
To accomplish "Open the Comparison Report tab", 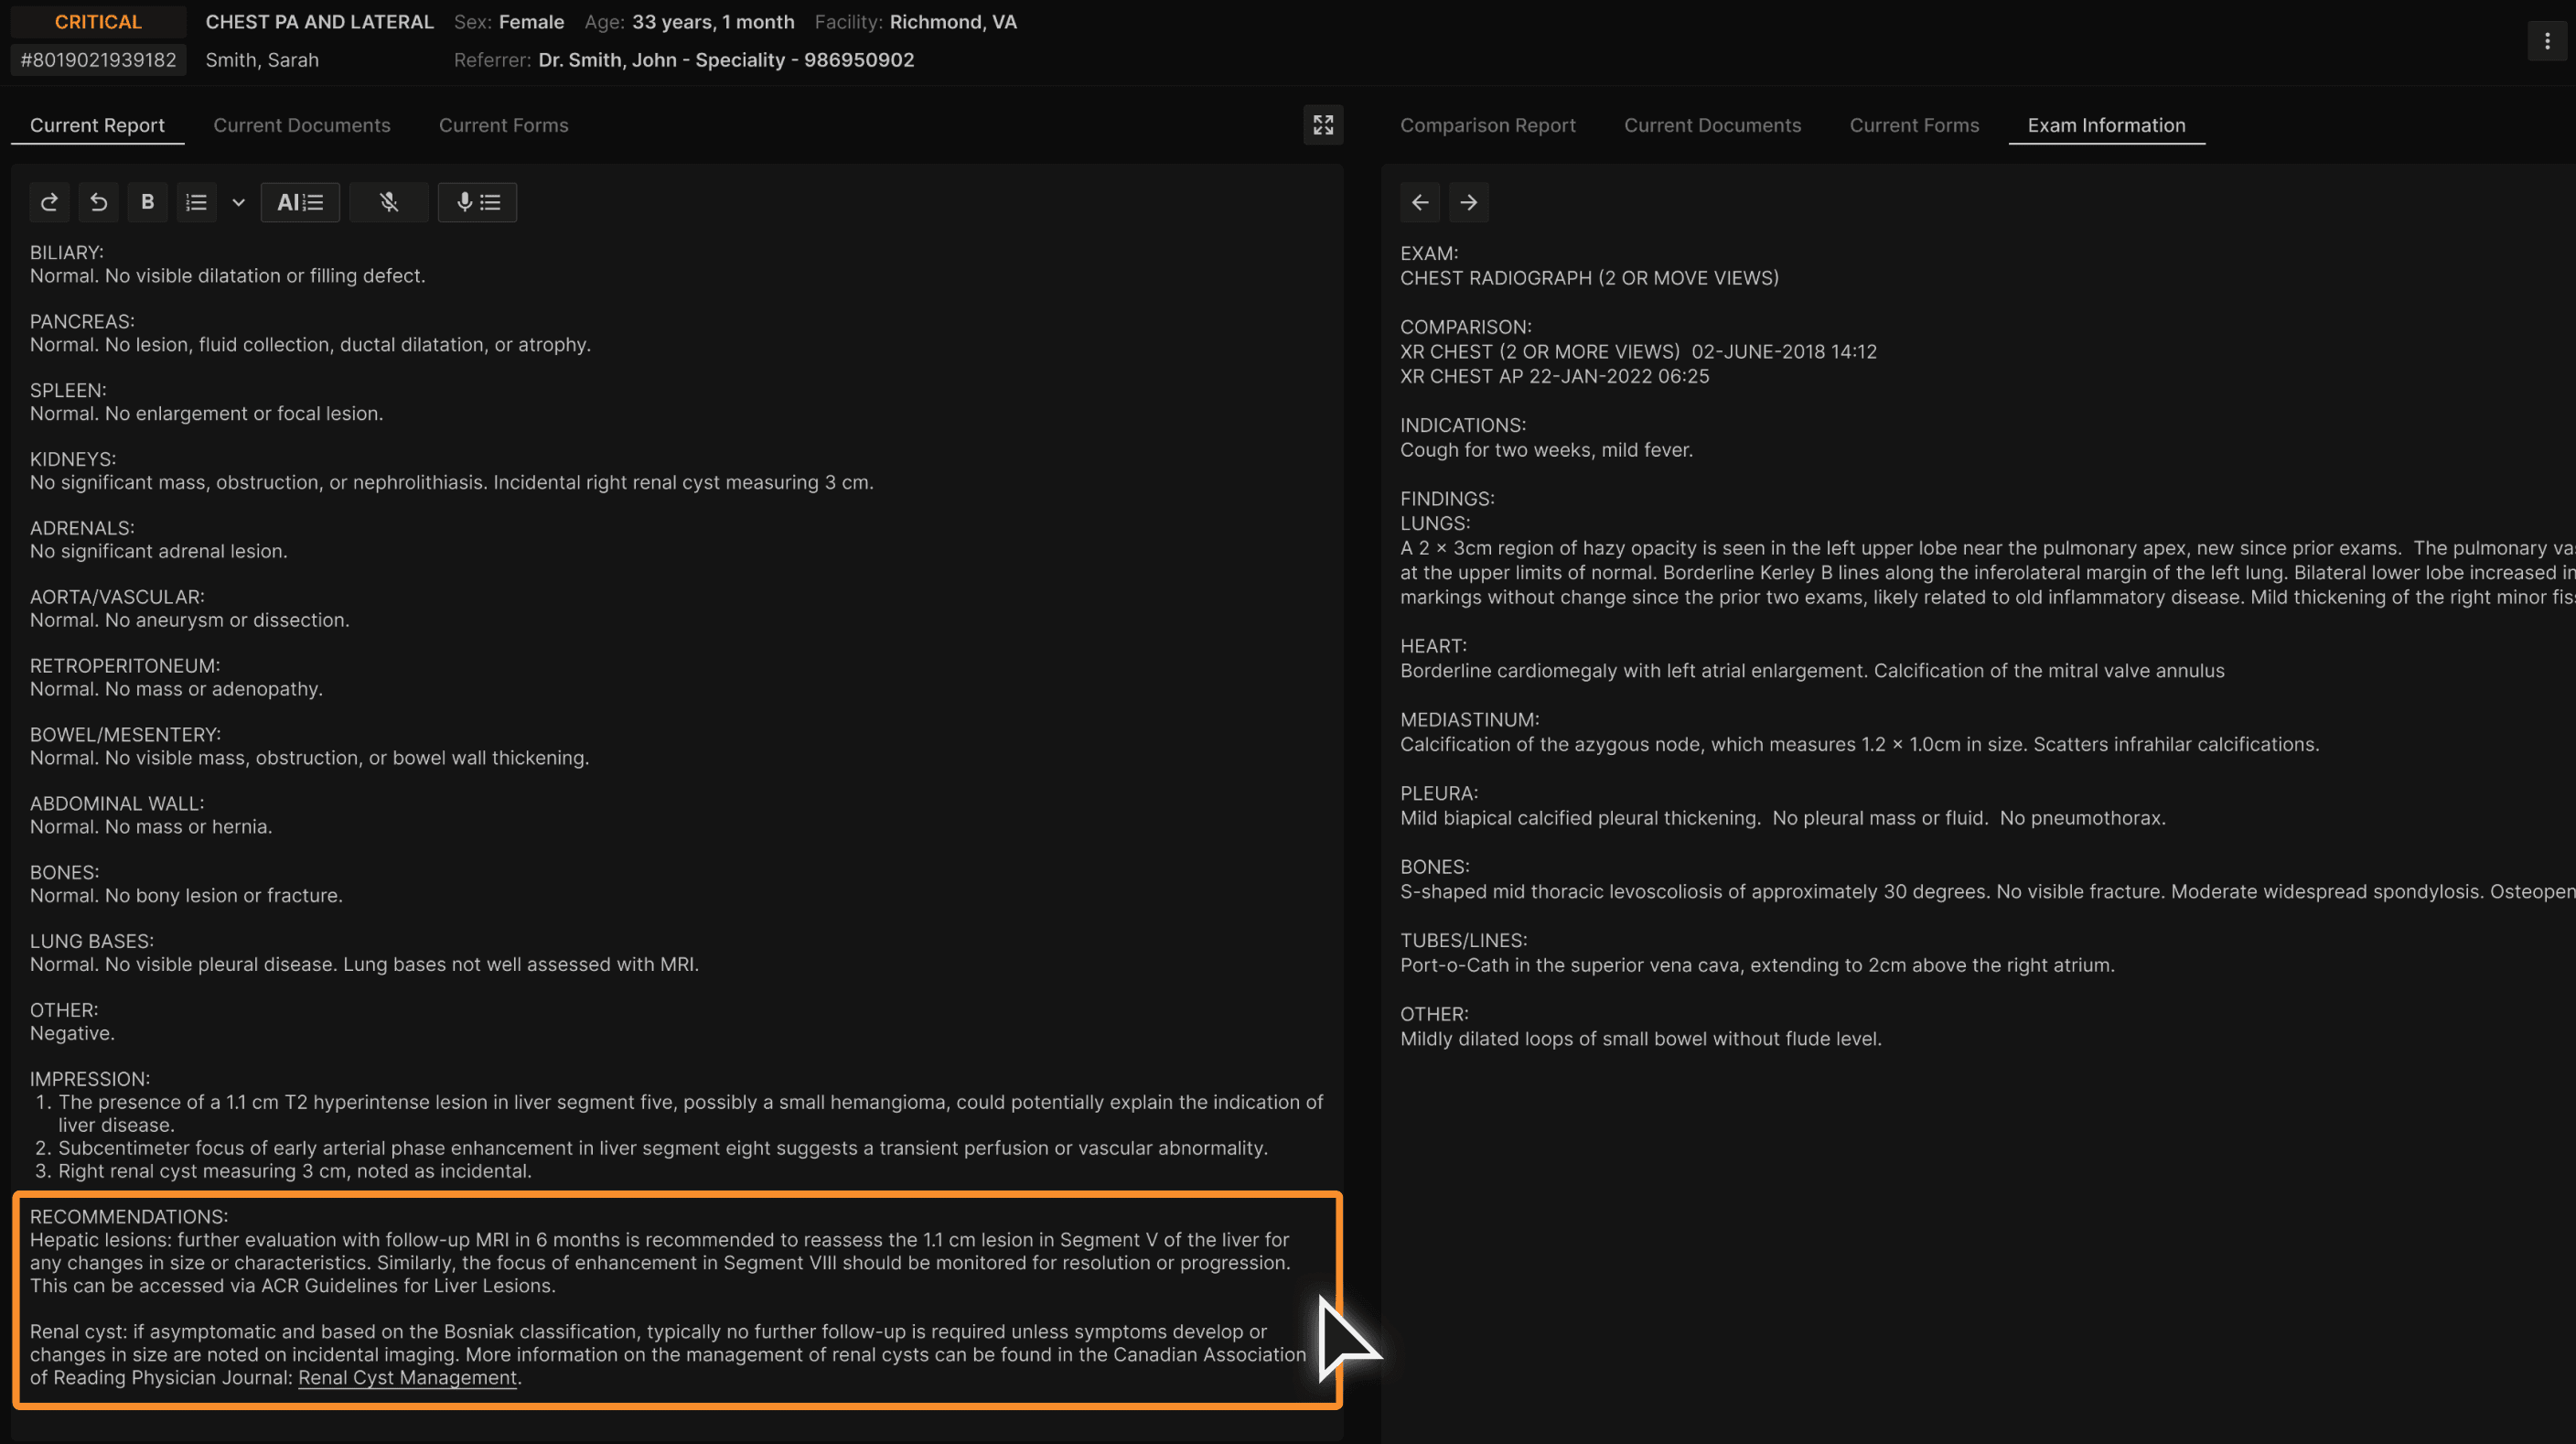I will (x=1487, y=125).
